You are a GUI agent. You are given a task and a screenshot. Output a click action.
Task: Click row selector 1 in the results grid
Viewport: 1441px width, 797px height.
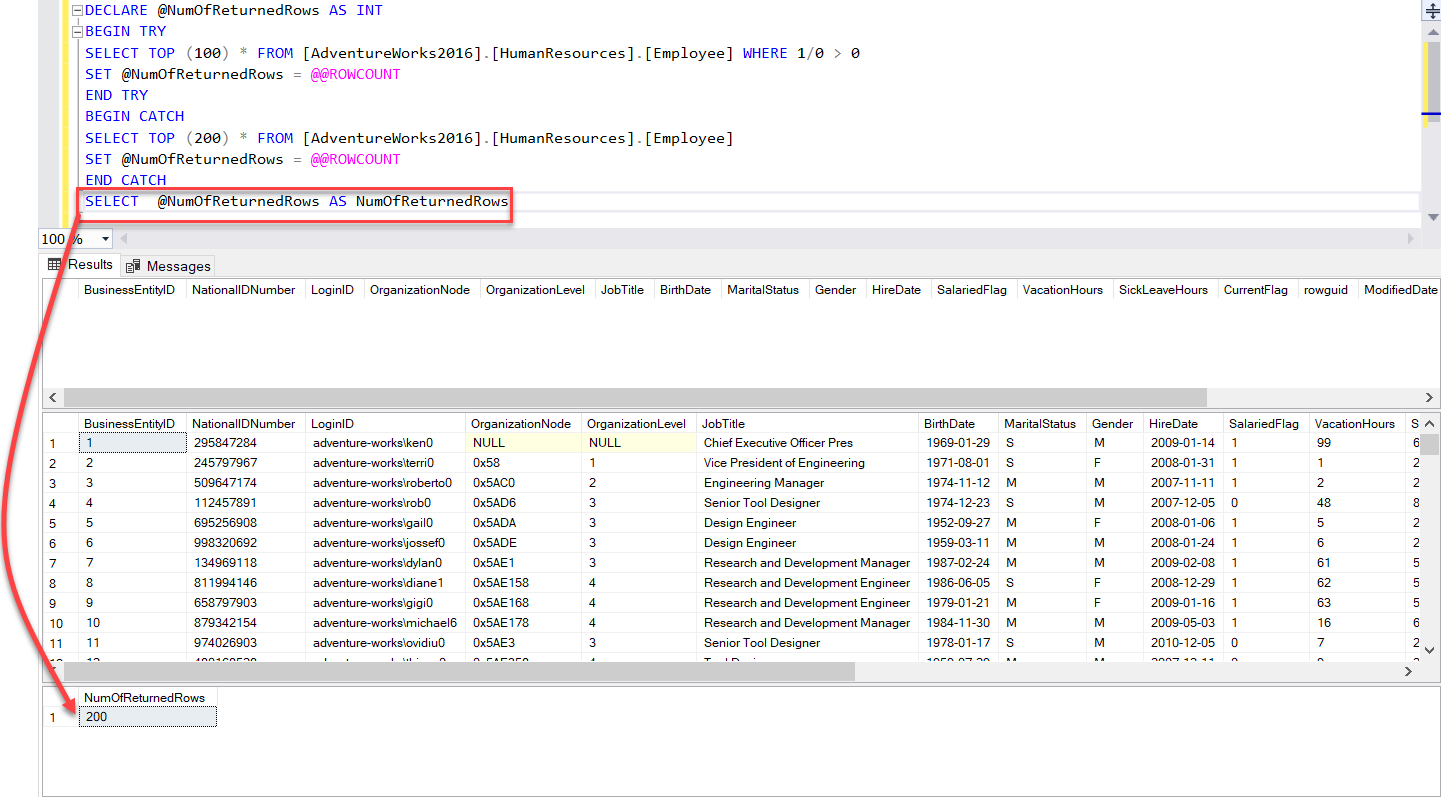coord(54,442)
